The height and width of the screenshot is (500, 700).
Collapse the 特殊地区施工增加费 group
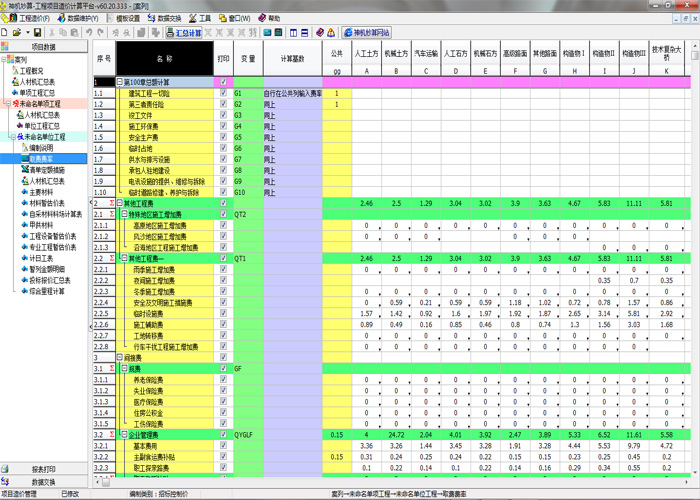120,214
